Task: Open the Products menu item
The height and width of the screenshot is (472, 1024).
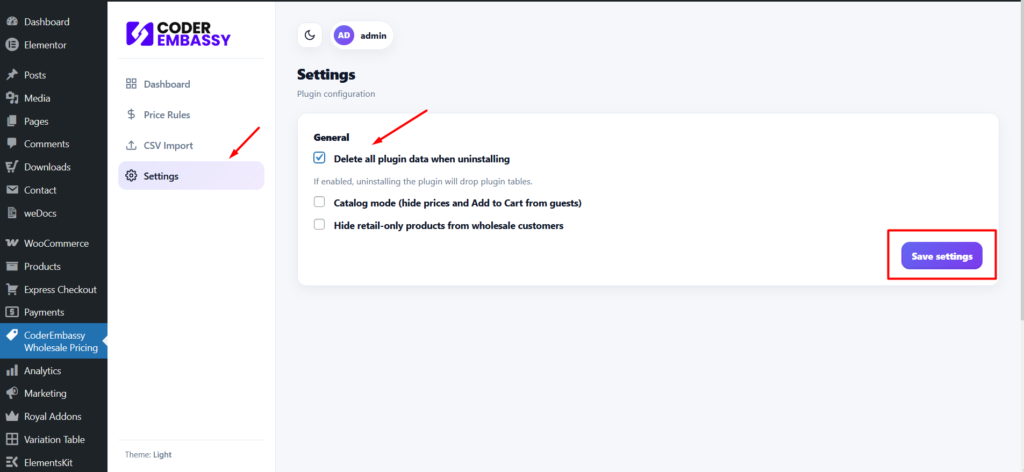Action: coord(42,266)
